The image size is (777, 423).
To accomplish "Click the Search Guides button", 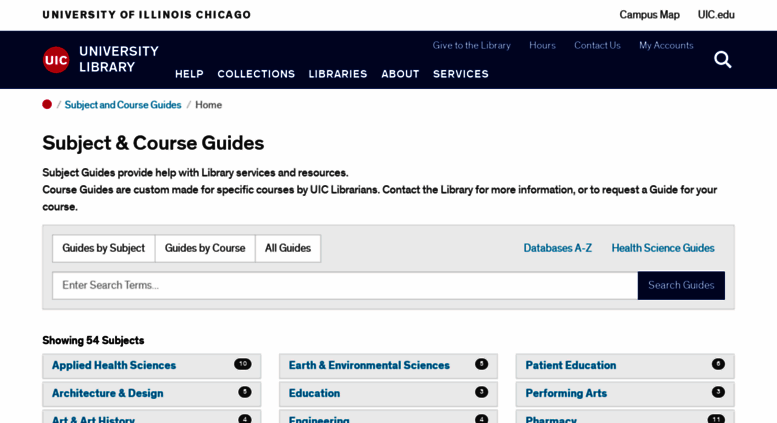I will click(x=681, y=285).
